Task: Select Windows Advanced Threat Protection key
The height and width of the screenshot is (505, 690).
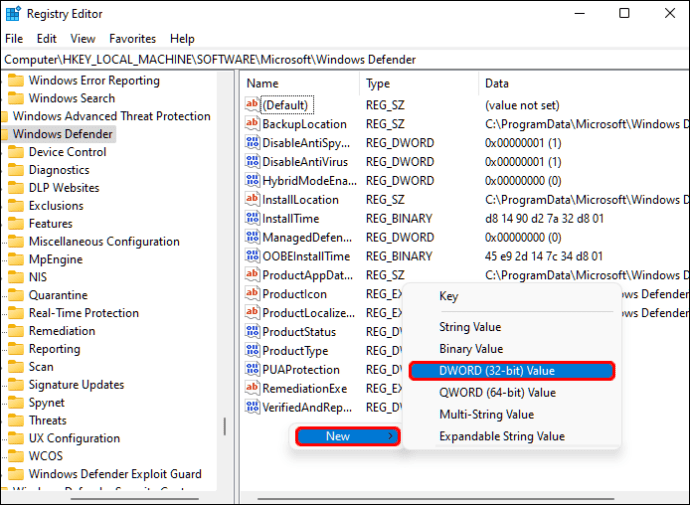Action: click(x=111, y=116)
